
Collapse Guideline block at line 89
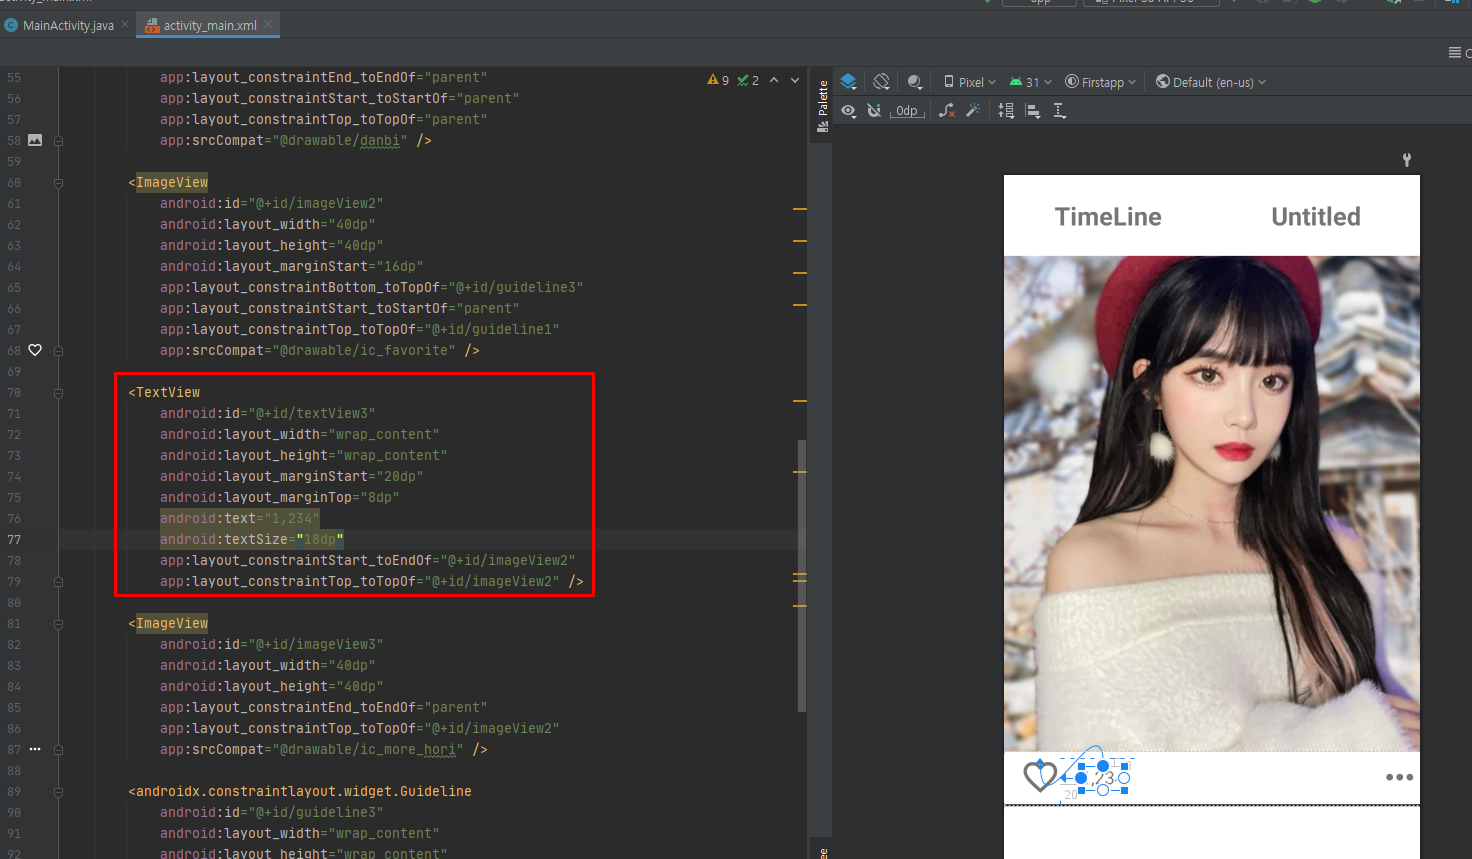[58, 792]
